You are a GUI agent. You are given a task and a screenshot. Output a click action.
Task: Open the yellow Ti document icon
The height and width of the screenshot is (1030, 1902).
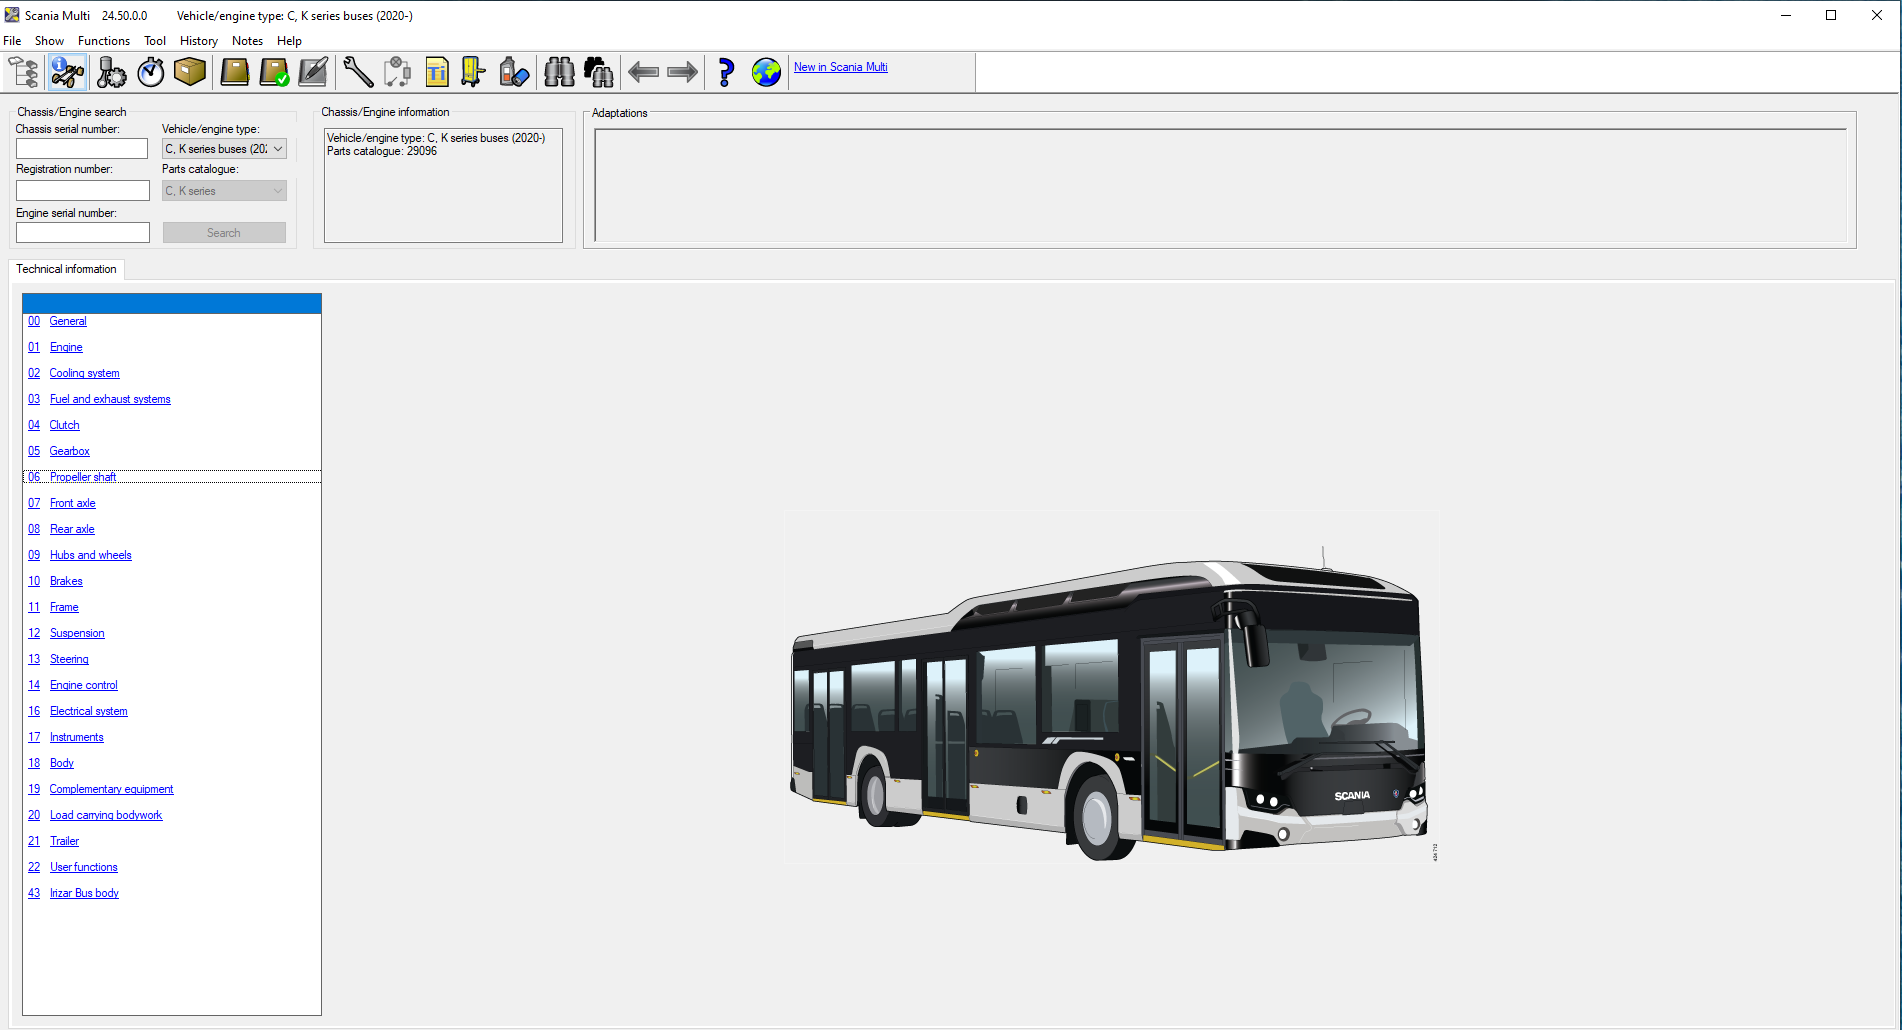pyautogui.click(x=437, y=72)
